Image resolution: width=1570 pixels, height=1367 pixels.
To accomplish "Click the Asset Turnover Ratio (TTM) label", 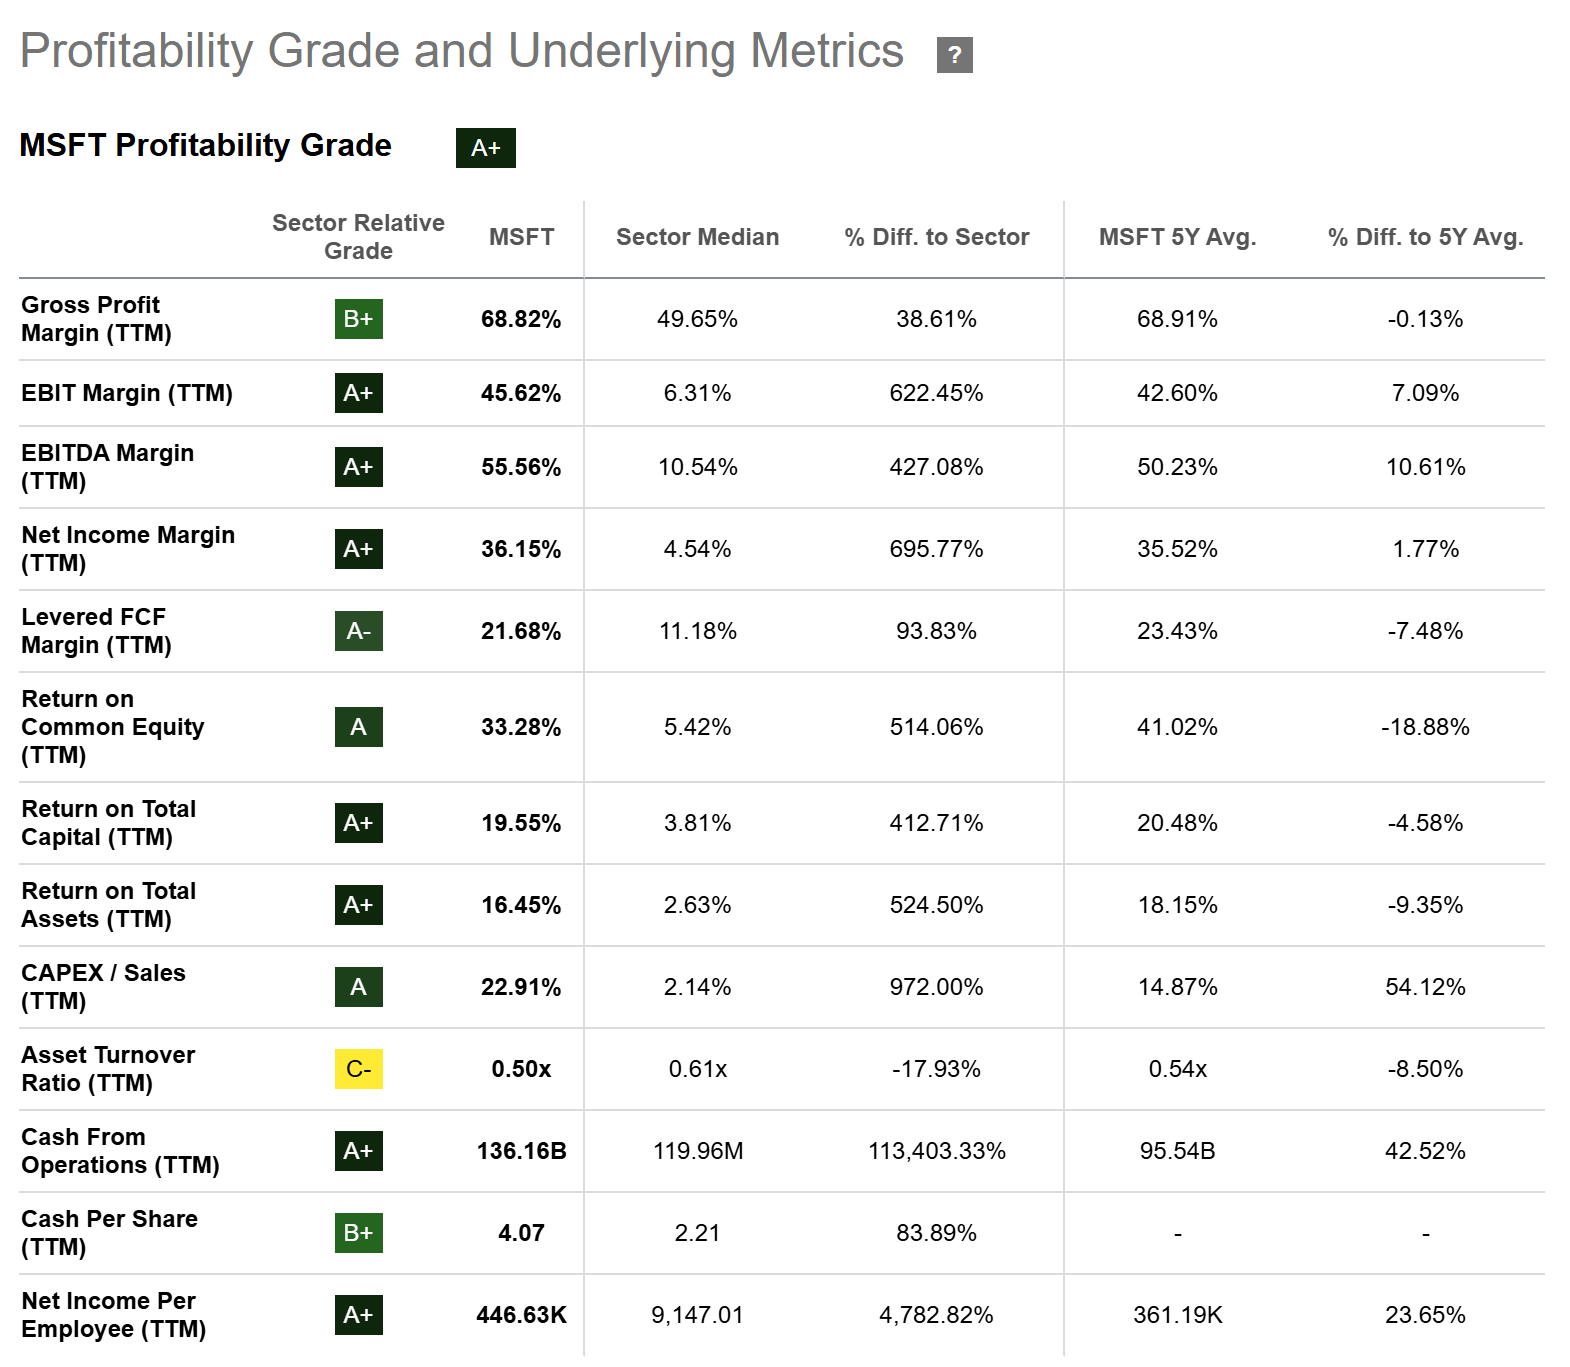I will pos(108,1069).
